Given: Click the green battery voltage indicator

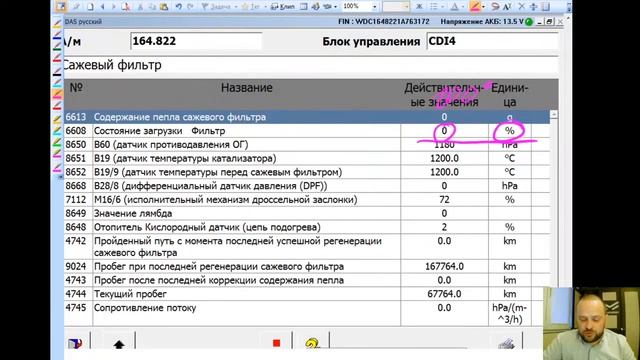Looking at the screenshot, I should (529, 22).
